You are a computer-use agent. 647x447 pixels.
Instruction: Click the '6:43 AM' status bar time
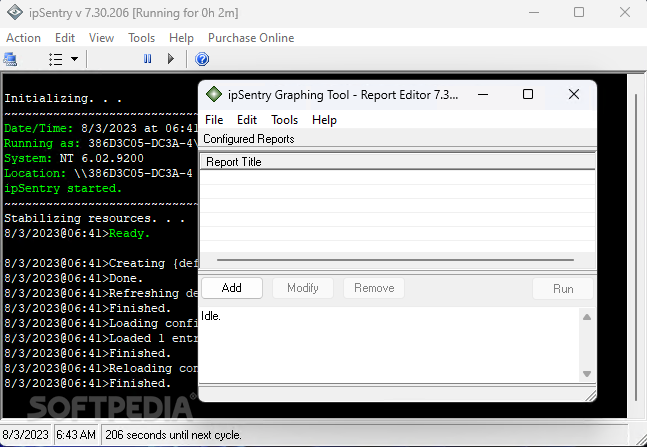[76, 435]
